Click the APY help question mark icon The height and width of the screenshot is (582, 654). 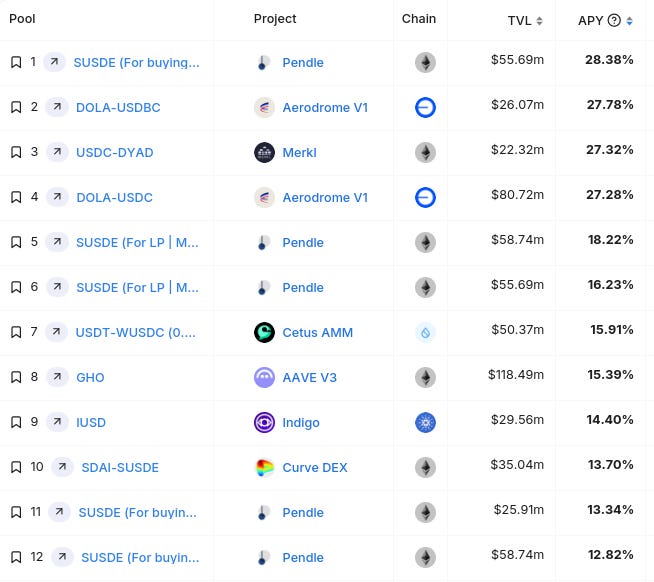614,20
